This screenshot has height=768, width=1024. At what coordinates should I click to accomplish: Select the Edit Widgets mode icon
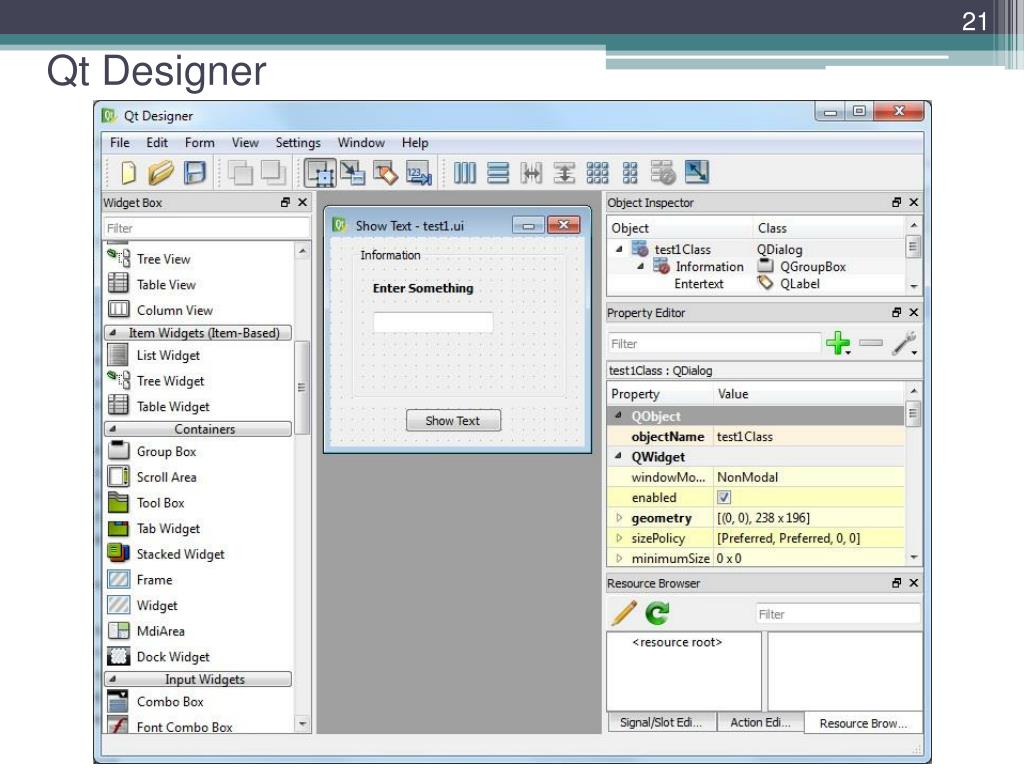pos(320,173)
